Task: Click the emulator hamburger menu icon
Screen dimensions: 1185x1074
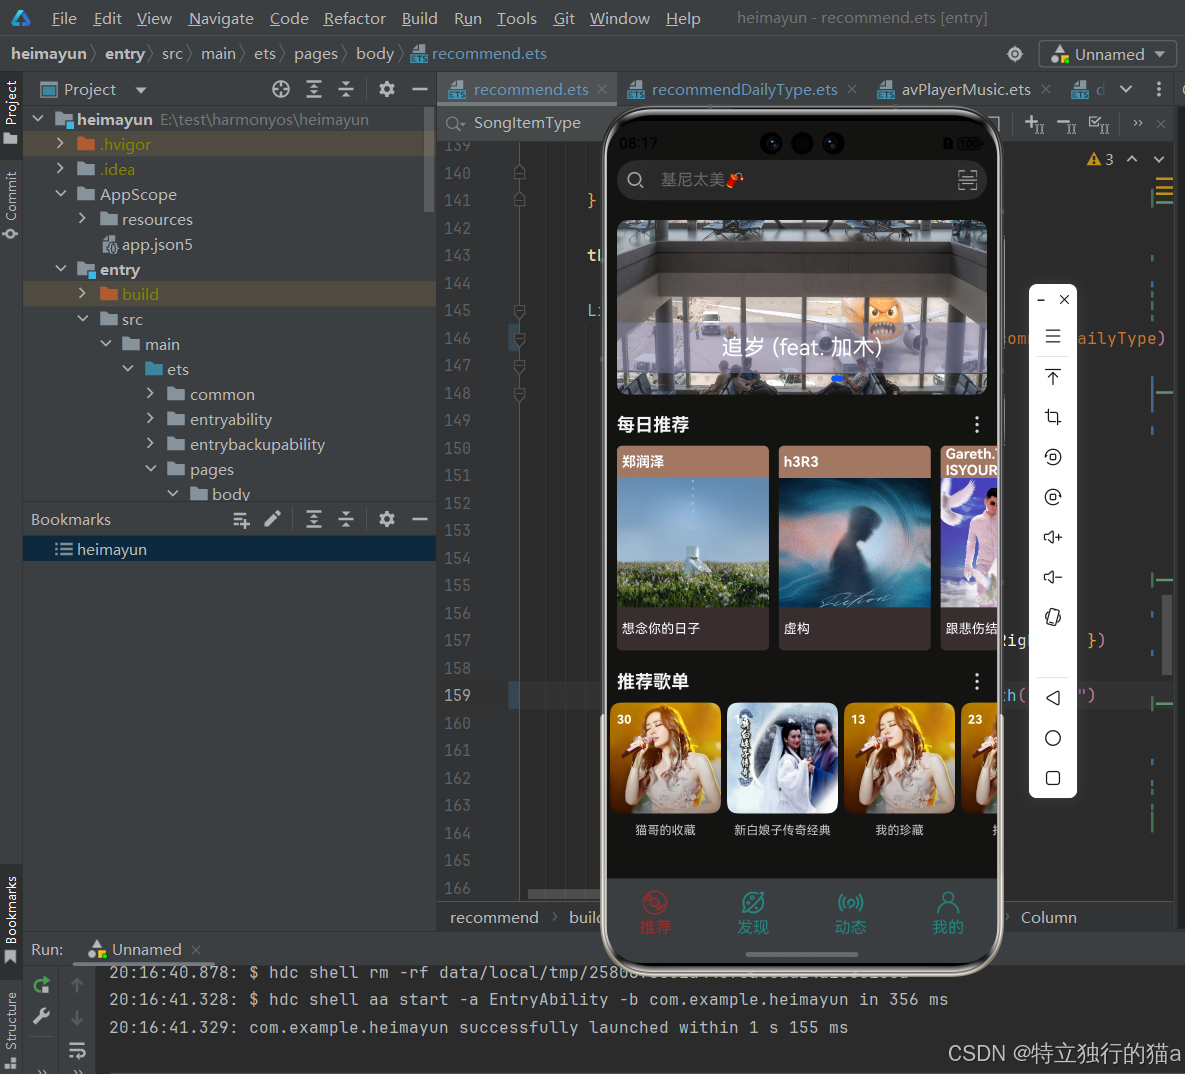Action: (x=1053, y=336)
